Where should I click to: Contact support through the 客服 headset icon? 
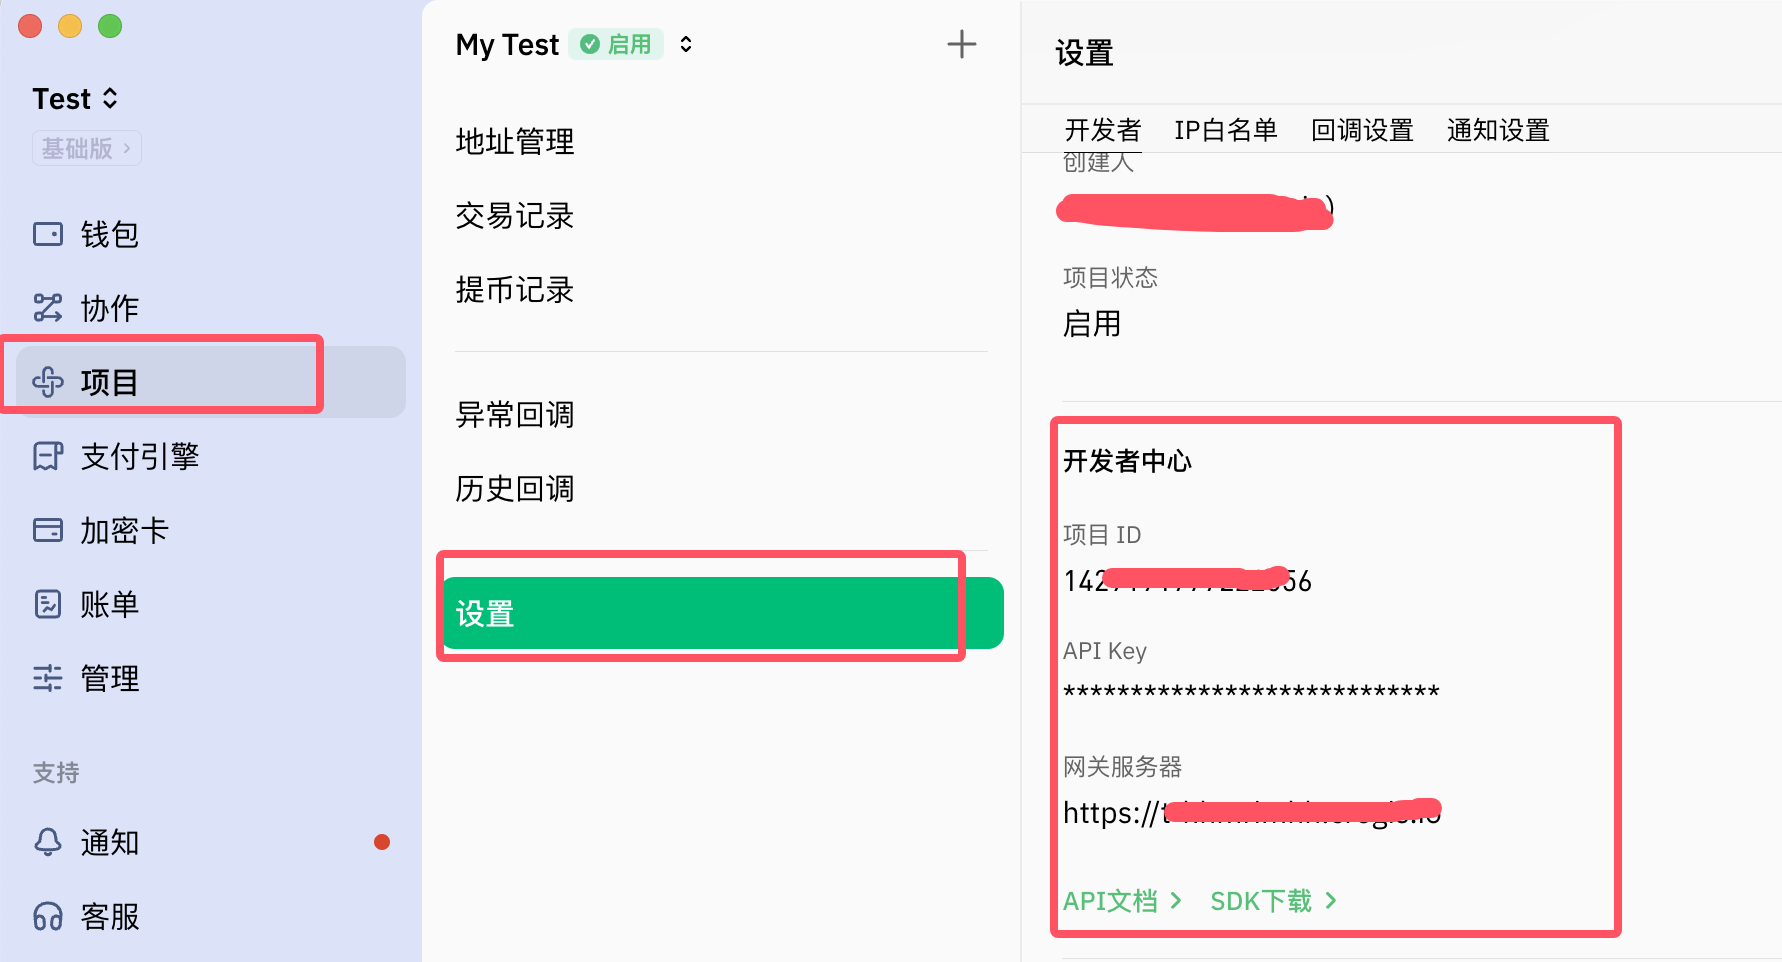[110, 917]
